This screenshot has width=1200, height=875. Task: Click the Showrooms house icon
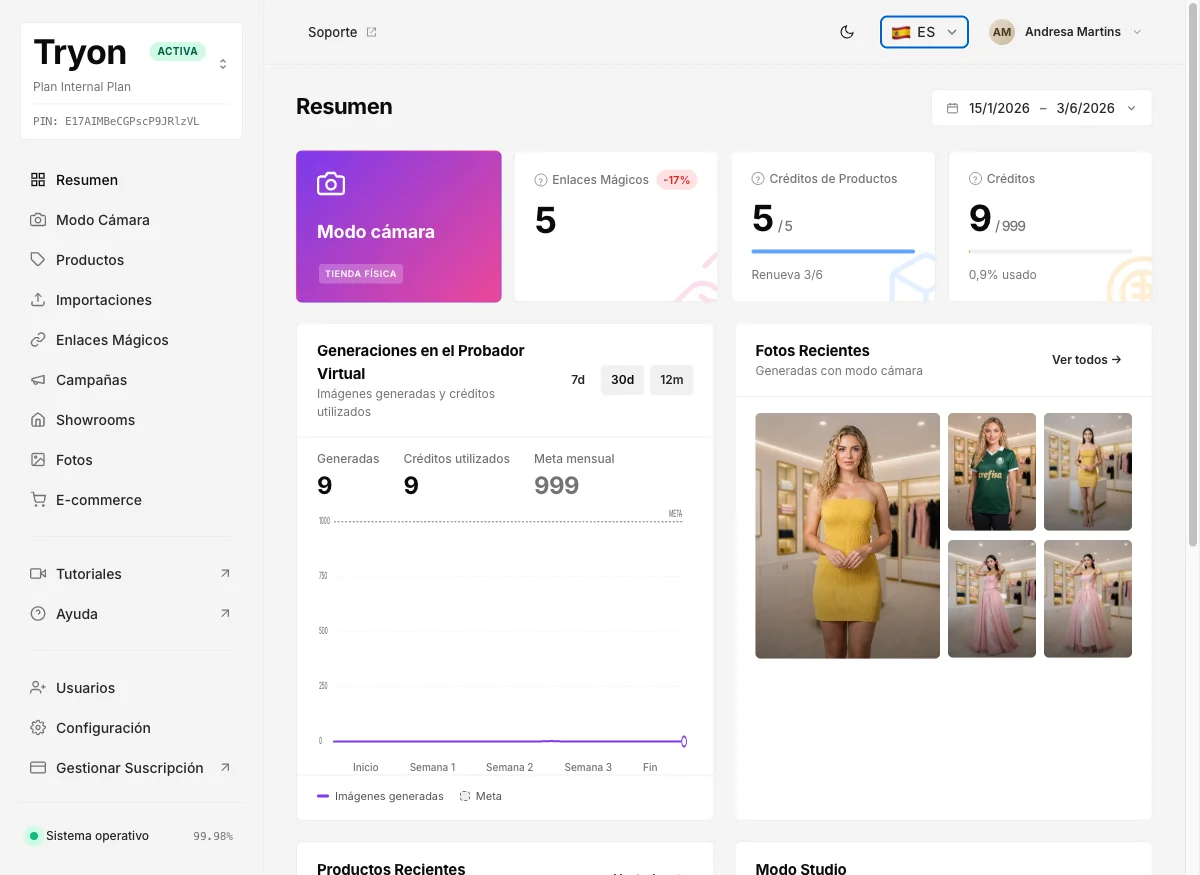38,420
